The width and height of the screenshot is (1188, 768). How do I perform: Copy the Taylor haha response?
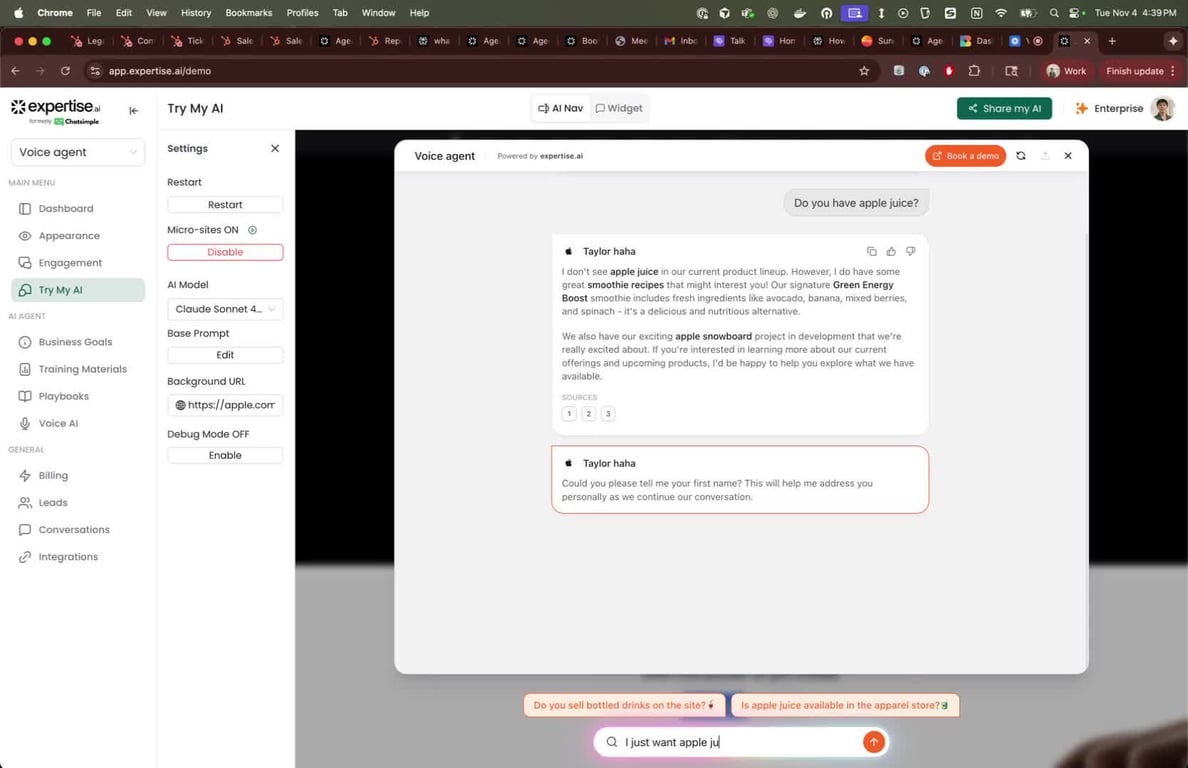871,251
